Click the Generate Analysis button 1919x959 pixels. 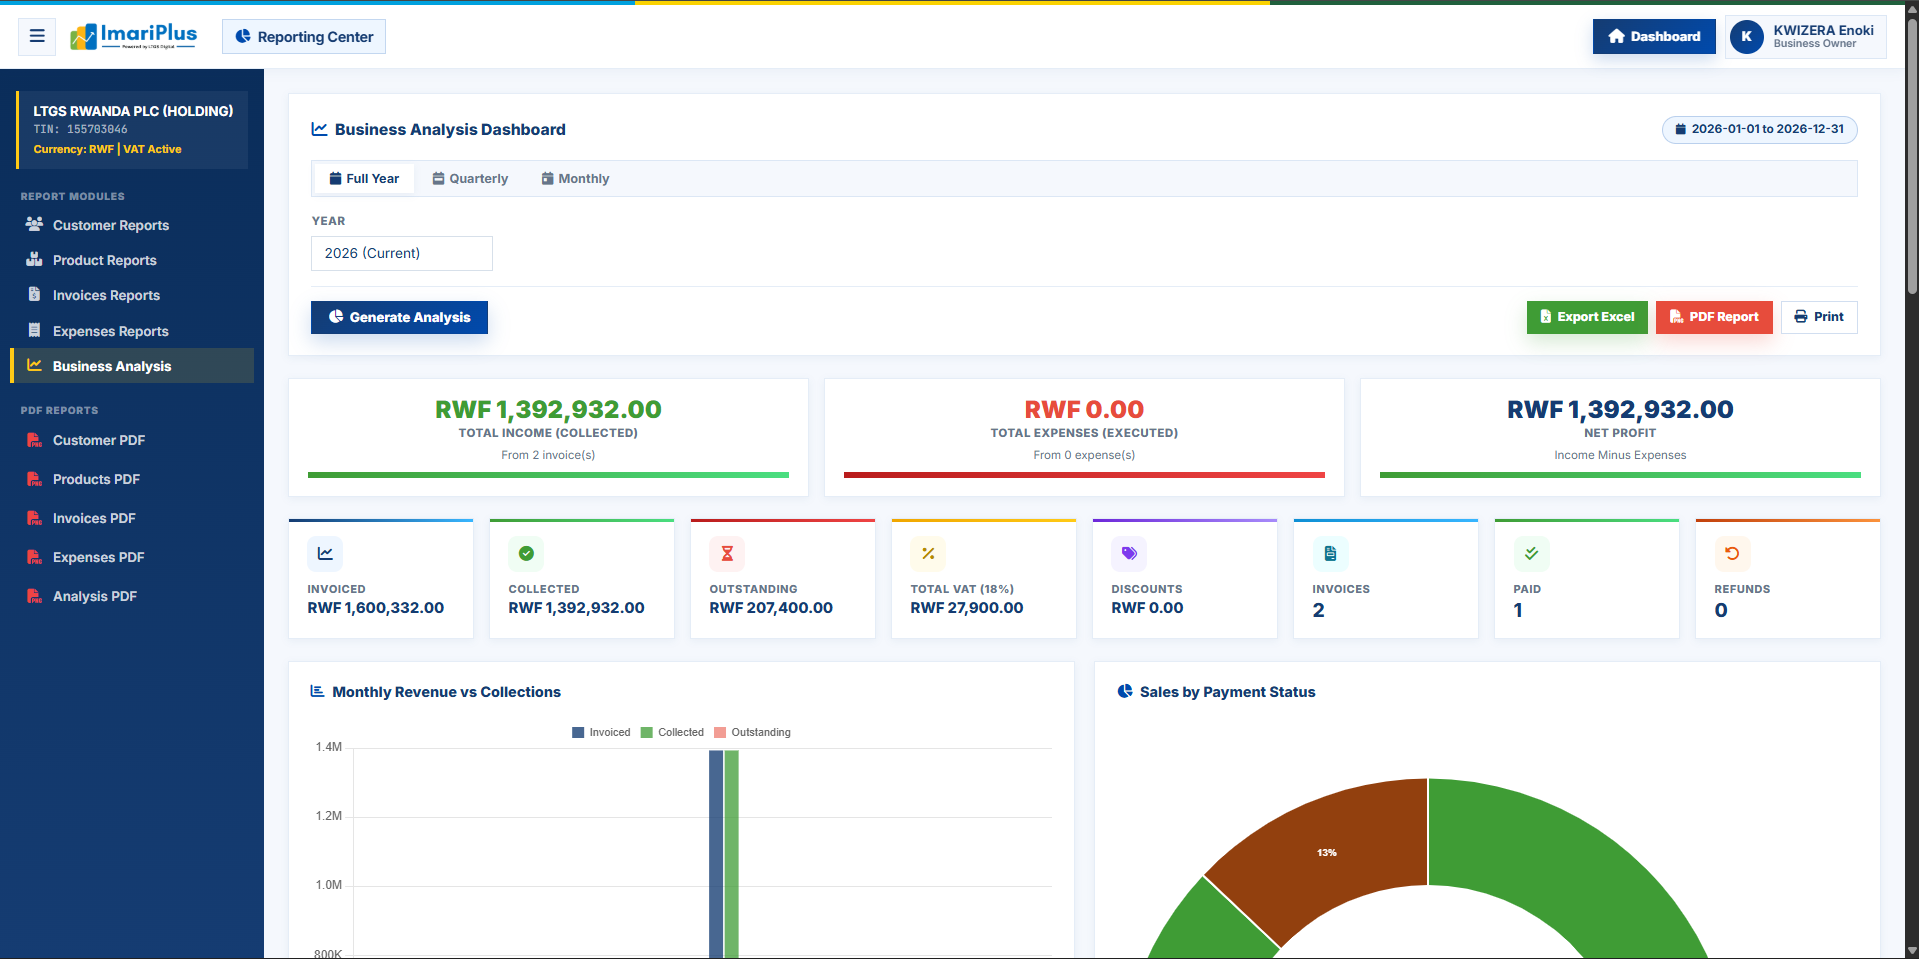point(399,317)
